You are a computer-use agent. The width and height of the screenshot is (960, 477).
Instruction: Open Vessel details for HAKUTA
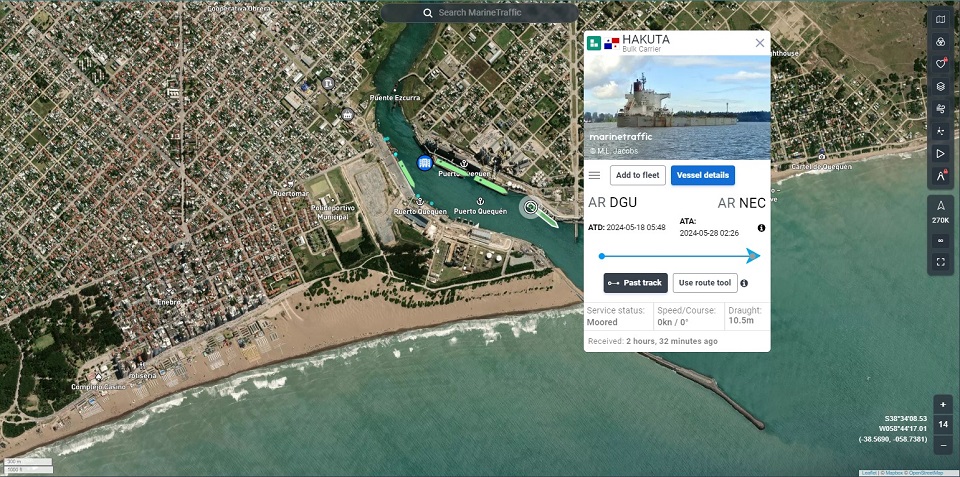point(703,176)
